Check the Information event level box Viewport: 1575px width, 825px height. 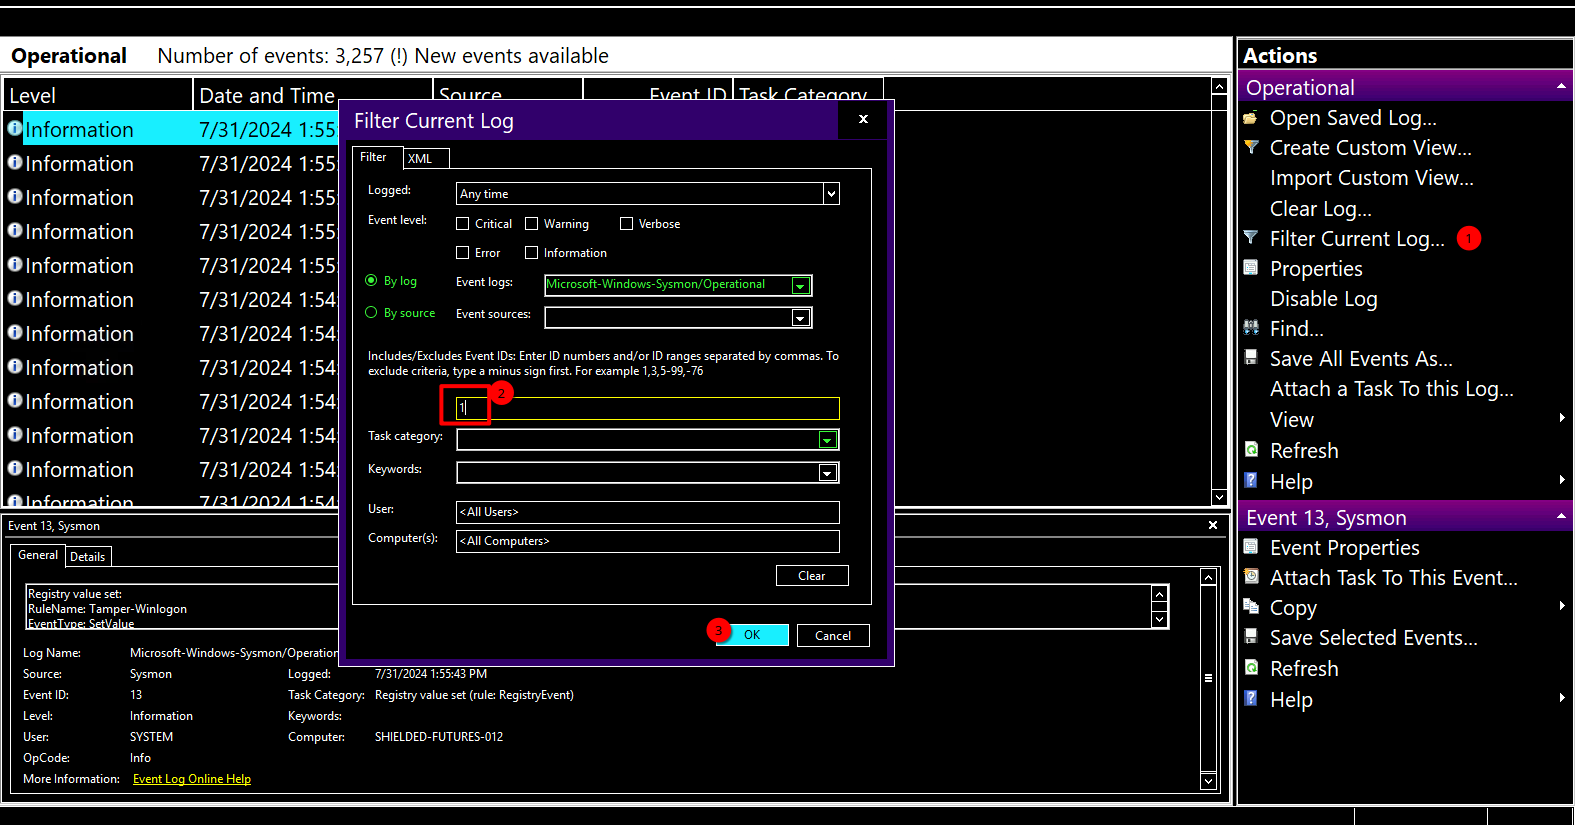point(532,253)
